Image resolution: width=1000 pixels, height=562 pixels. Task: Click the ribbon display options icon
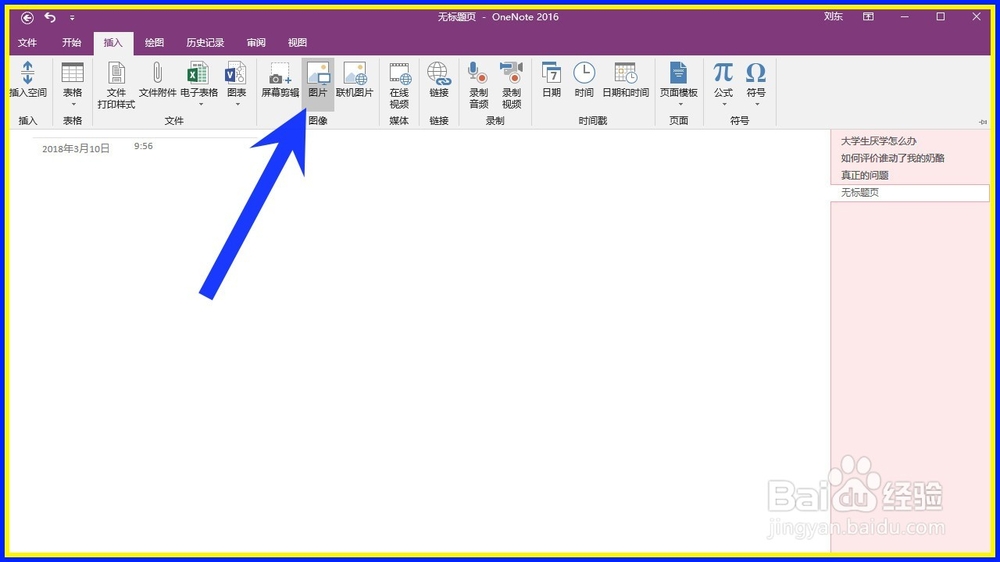869,17
